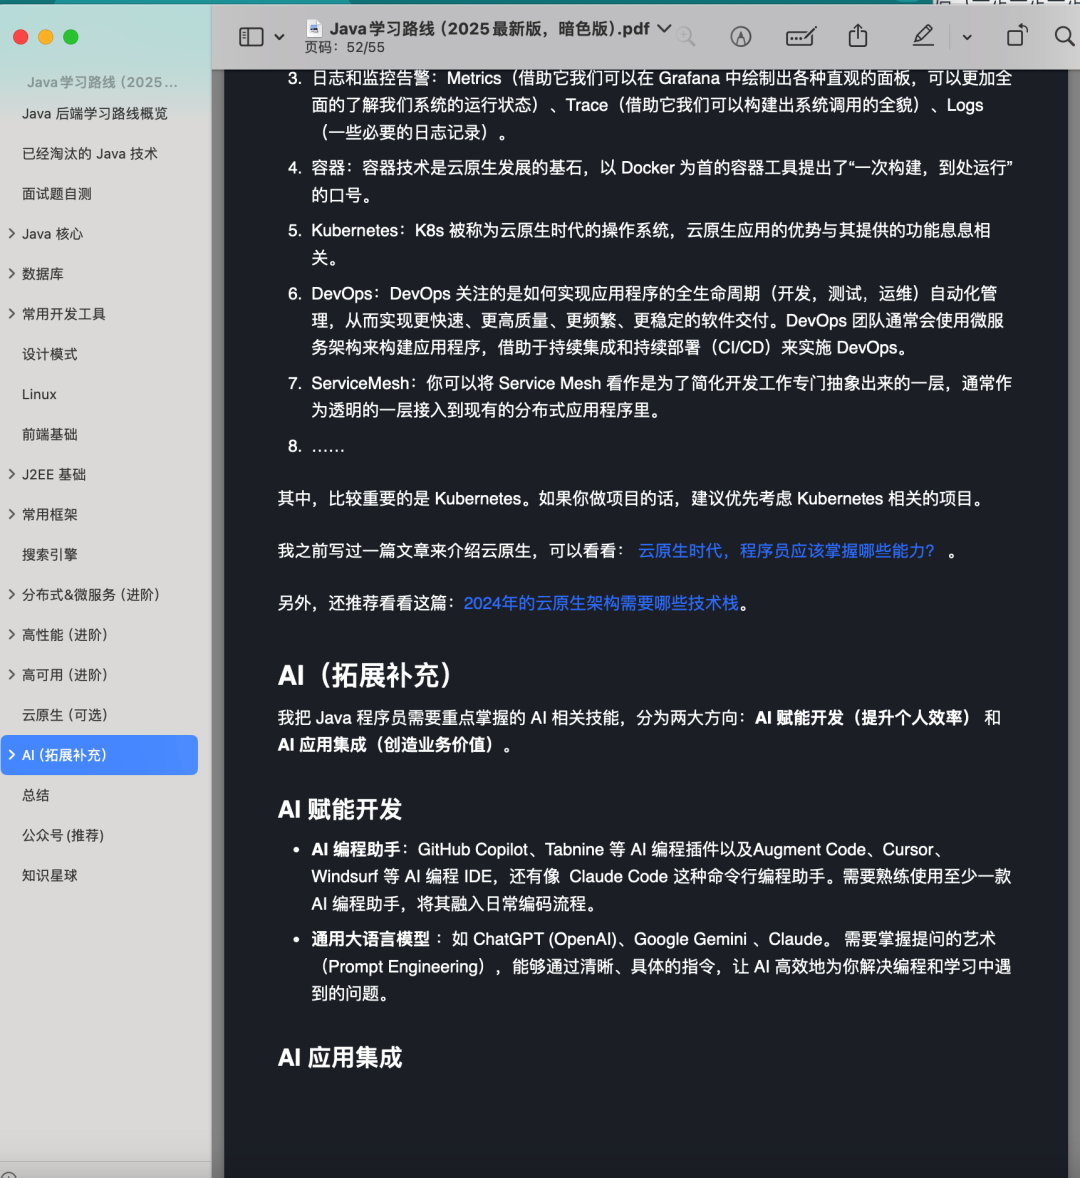Open the document title dropdown next to filename
Screen dimensions: 1080x1178
[x=665, y=29]
